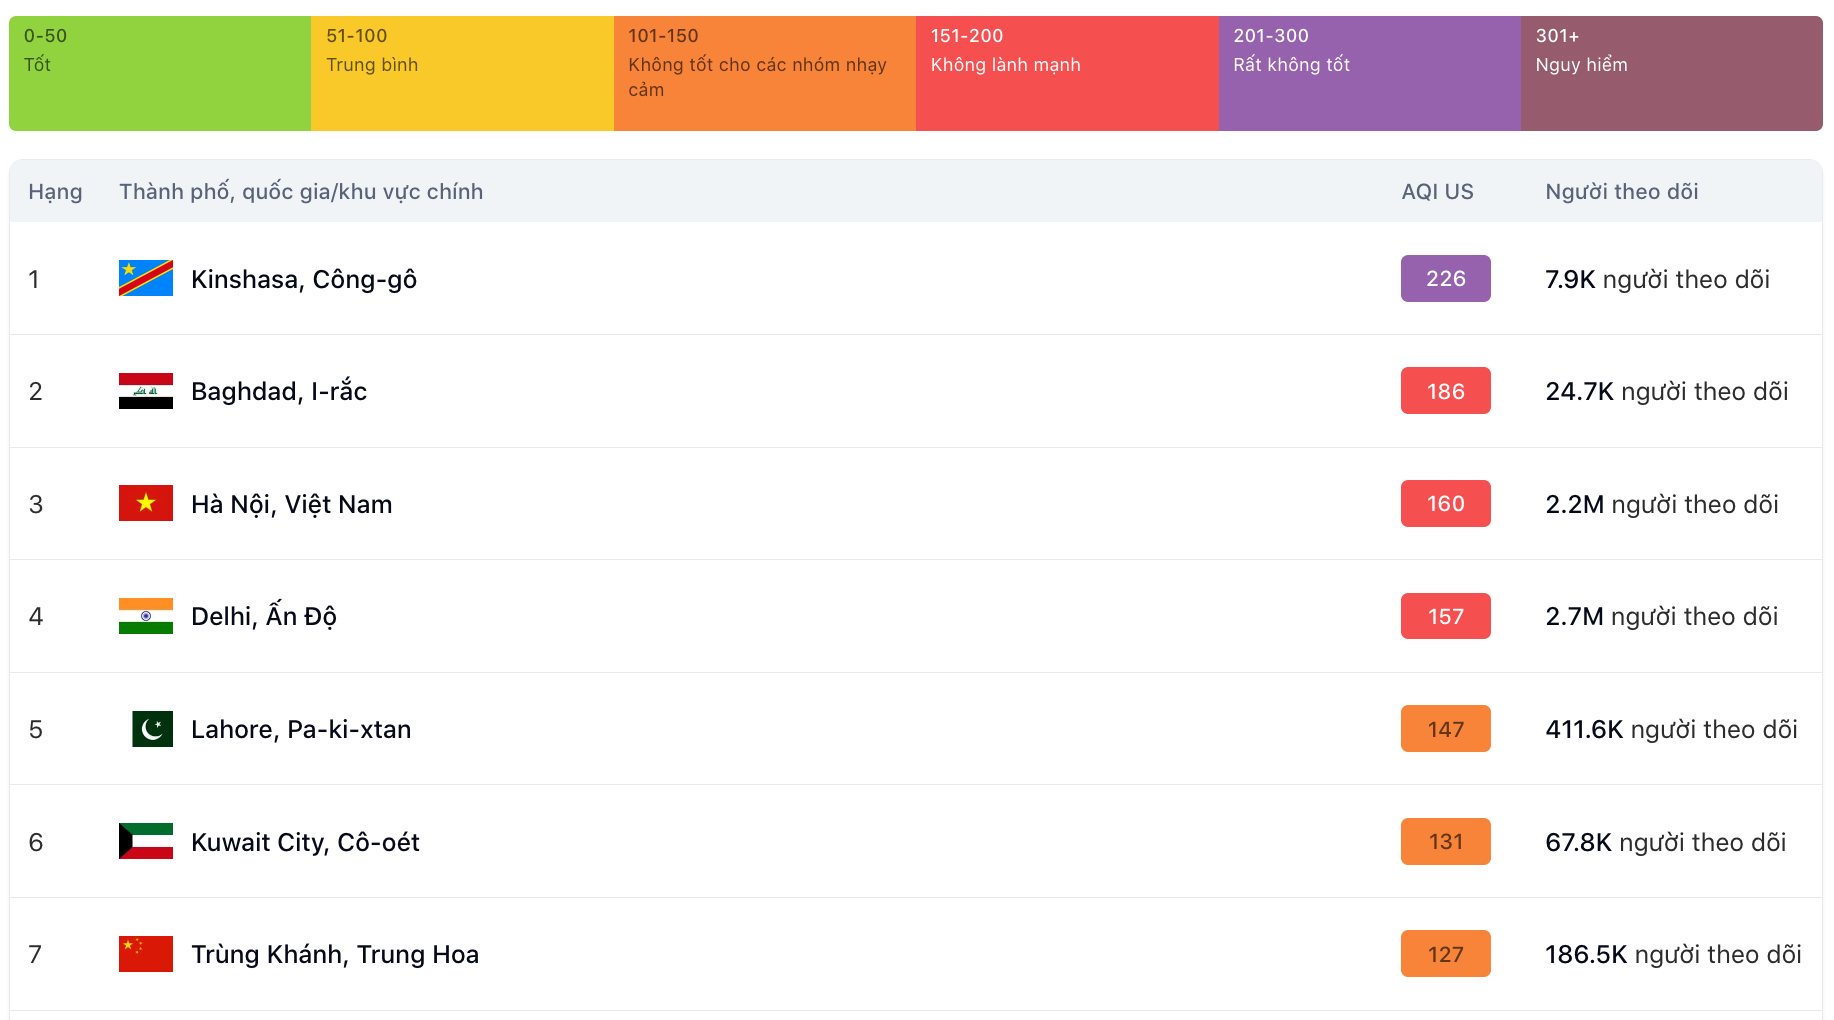Open the Hà Nội, Việt Nam city link
This screenshot has height=1020, width=1834.
point(291,504)
